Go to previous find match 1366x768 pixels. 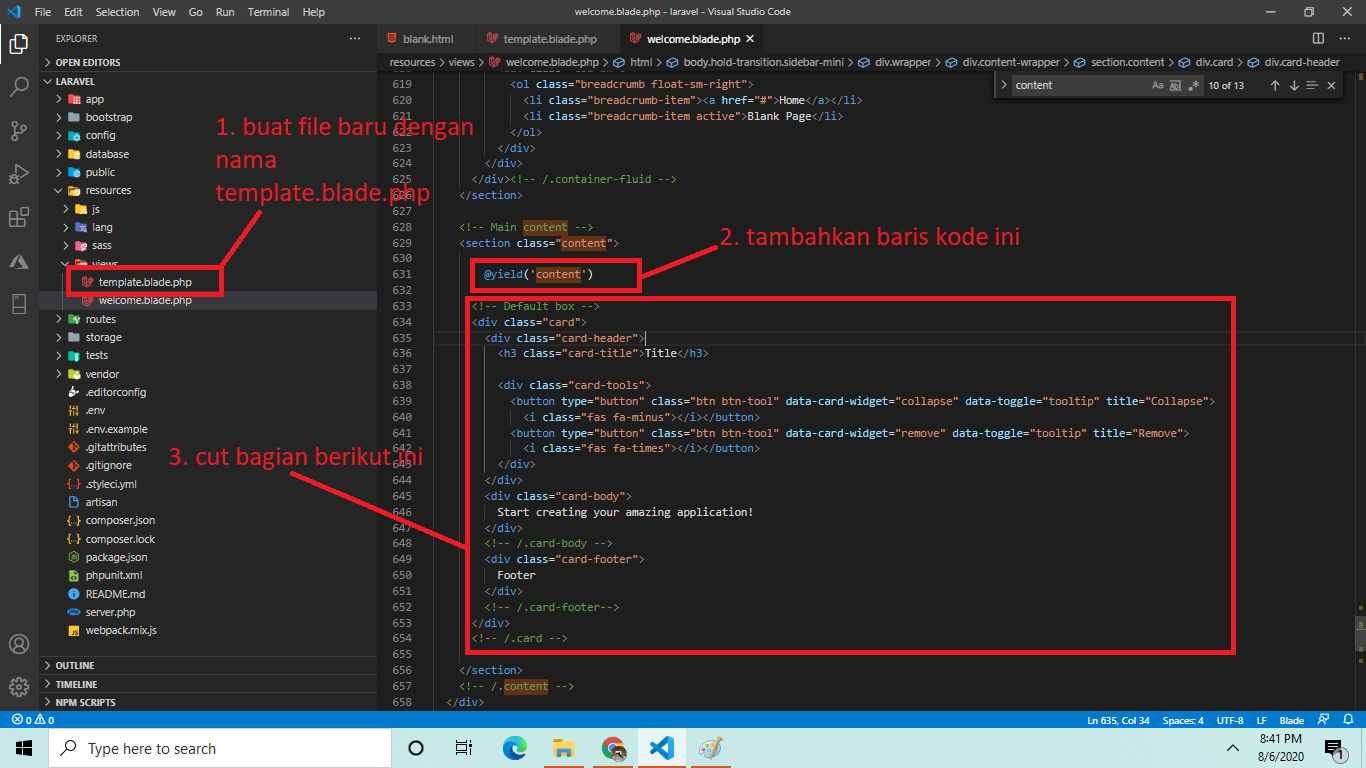pos(1275,85)
